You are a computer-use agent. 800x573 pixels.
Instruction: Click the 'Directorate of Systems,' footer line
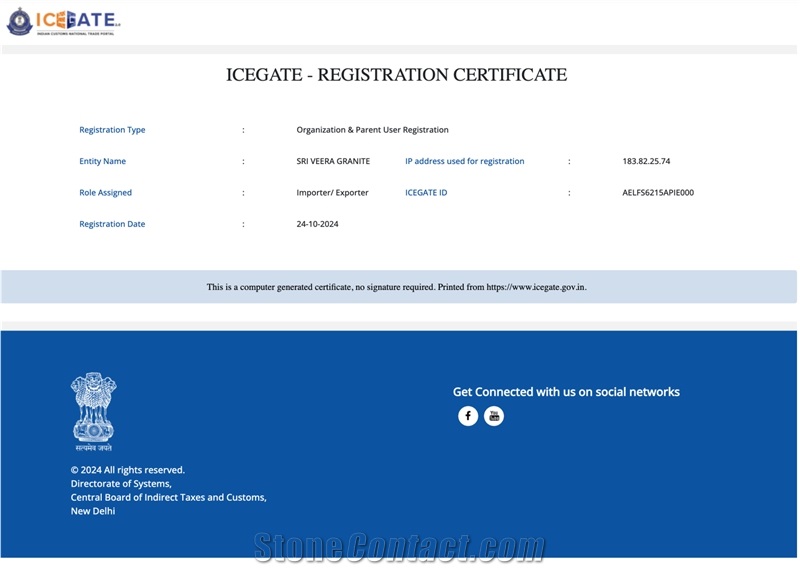point(121,484)
